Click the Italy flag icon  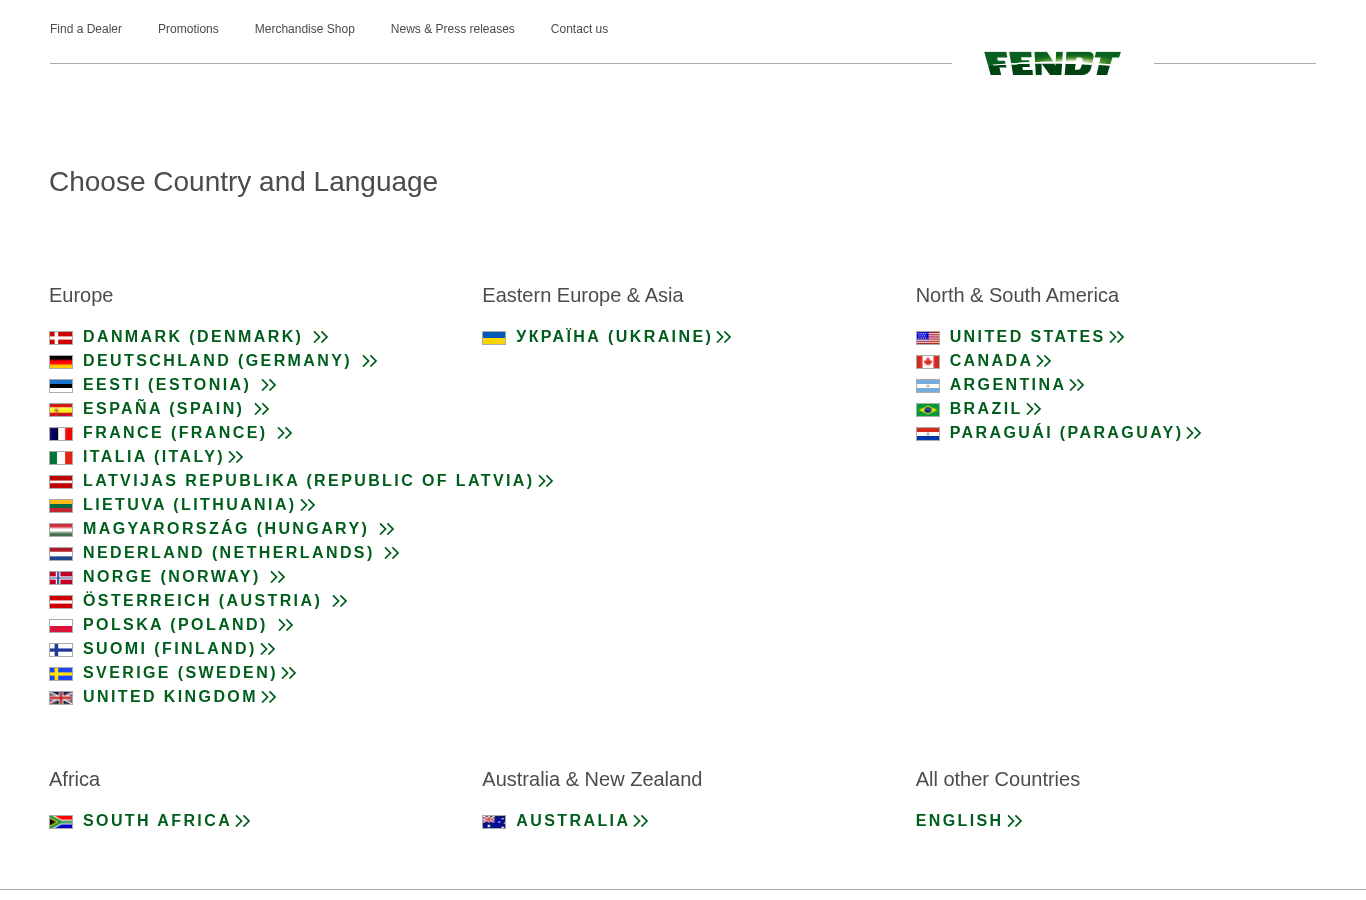point(61,458)
